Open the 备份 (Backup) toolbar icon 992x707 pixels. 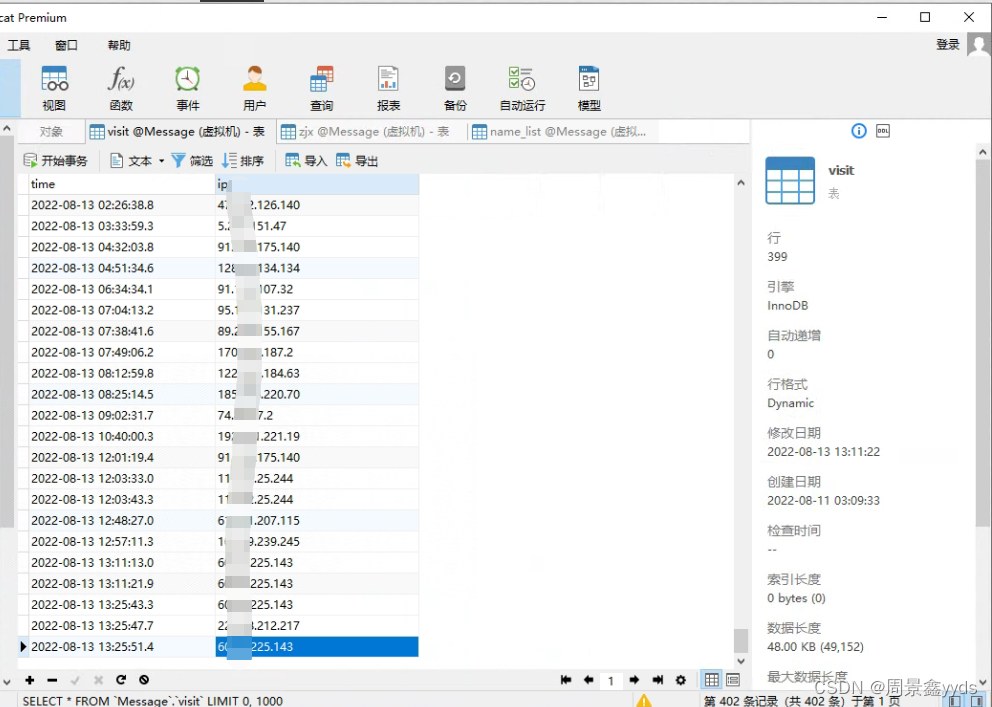point(455,89)
